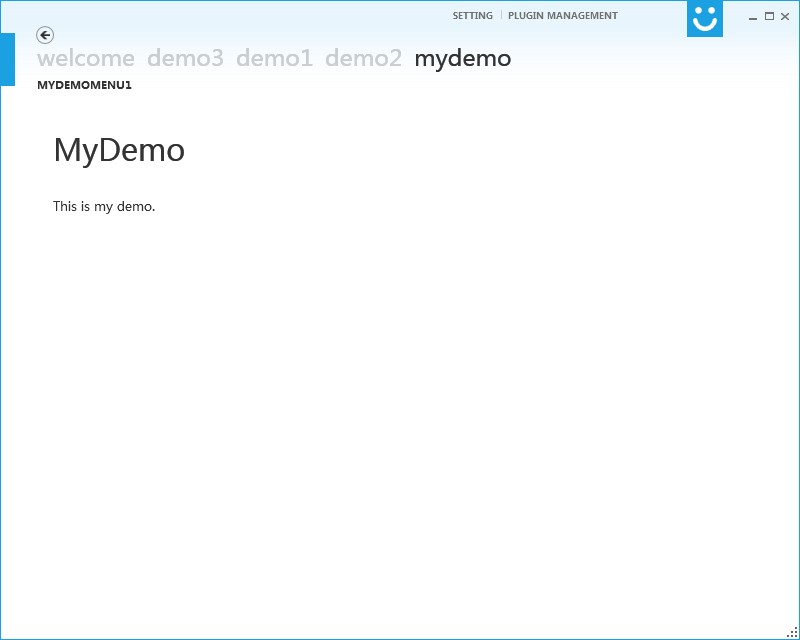Click the back arrow icon
The height and width of the screenshot is (640, 800).
coord(45,35)
